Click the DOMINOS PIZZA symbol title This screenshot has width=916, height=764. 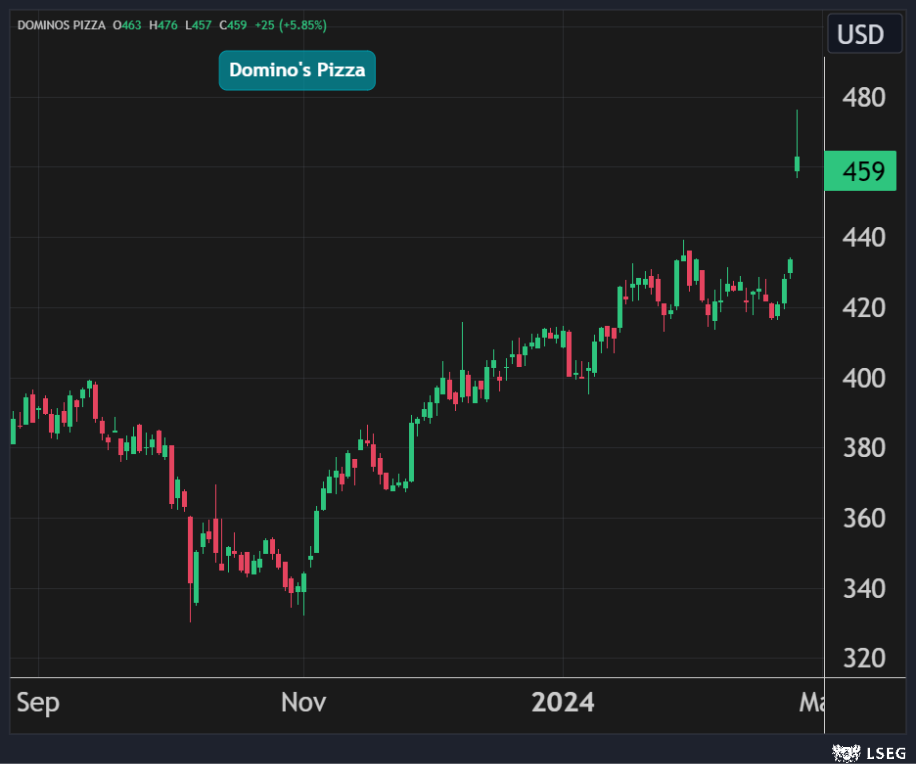click(x=62, y=24)
